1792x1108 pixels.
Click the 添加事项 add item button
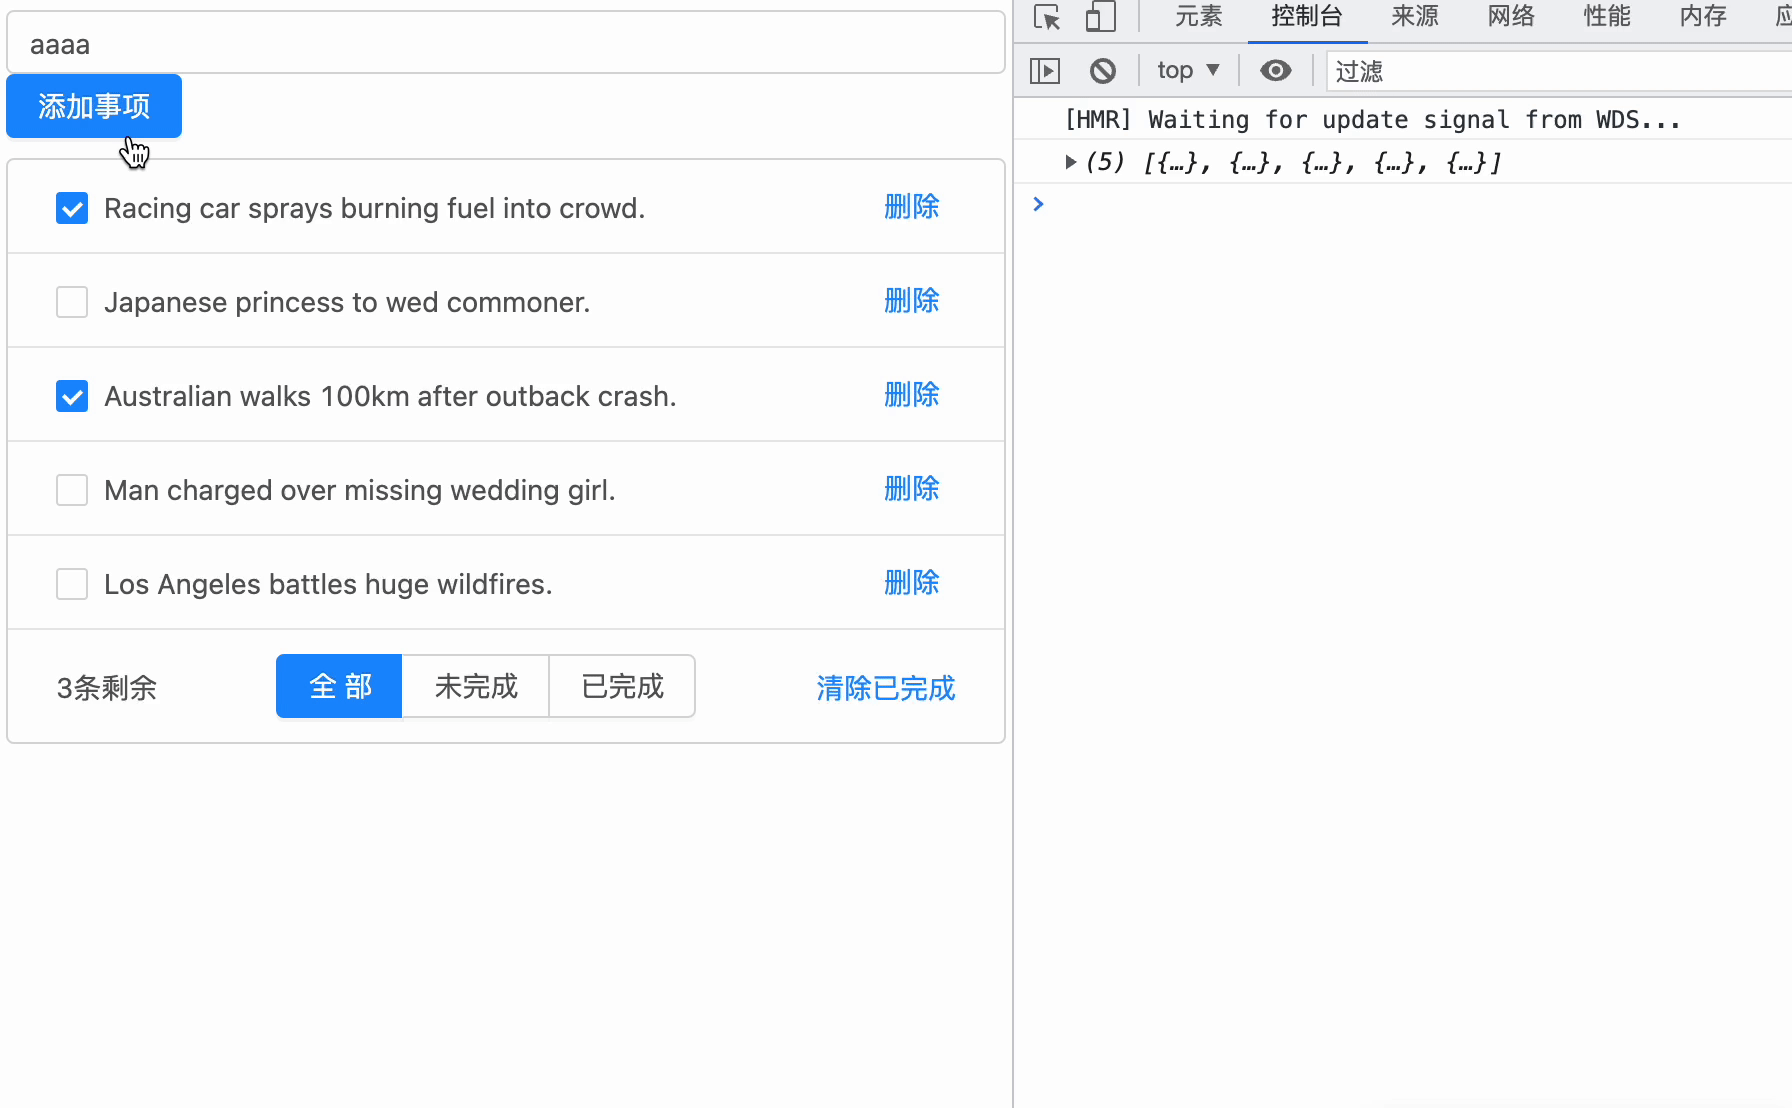click(94, 106)
